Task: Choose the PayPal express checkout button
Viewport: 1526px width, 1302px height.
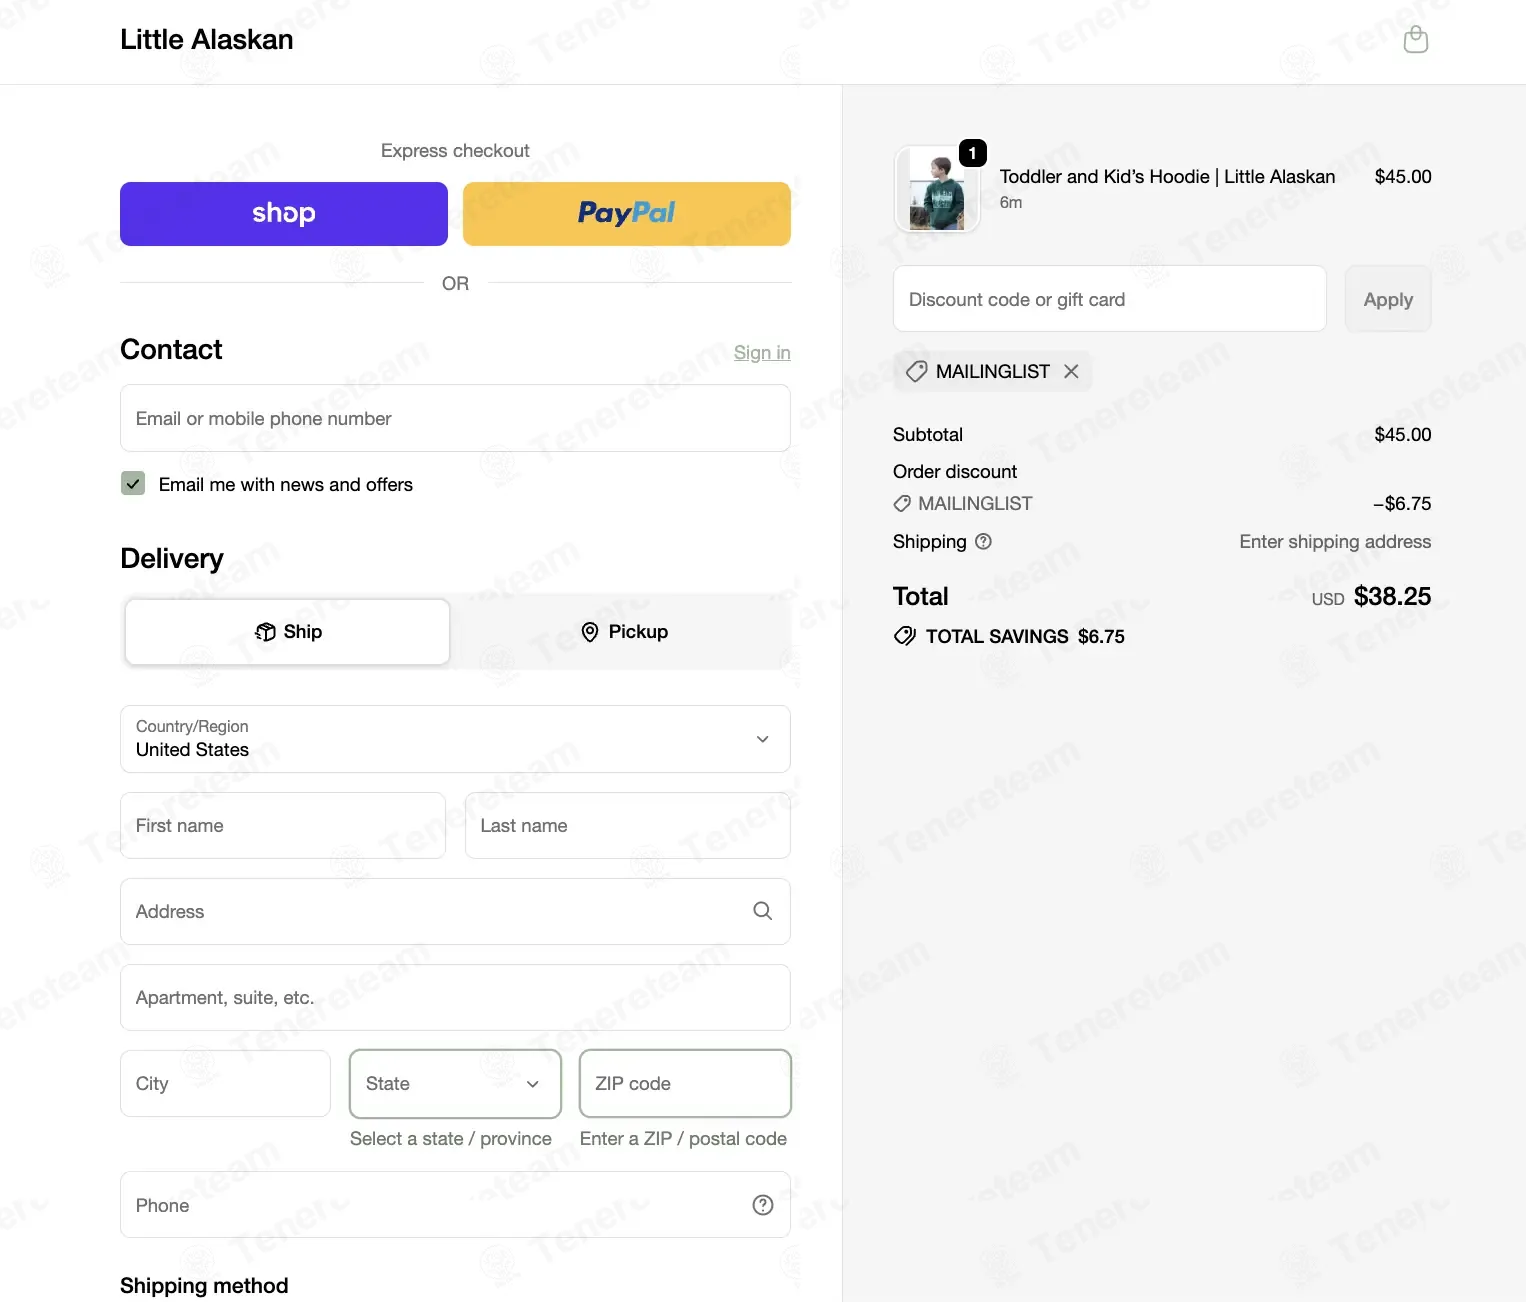Action: point(627,214)
